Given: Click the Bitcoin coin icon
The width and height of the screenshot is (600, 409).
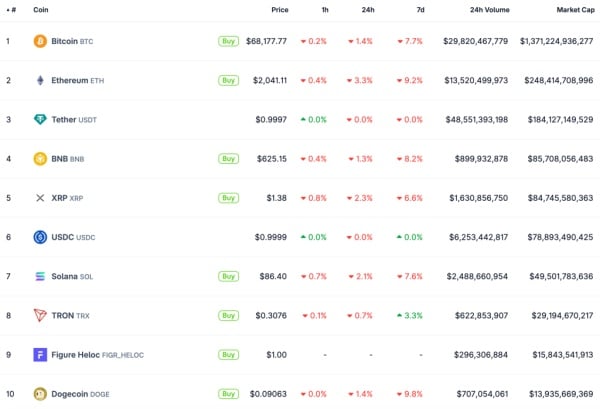Looking at the screenshot, I should pos(40,41).
